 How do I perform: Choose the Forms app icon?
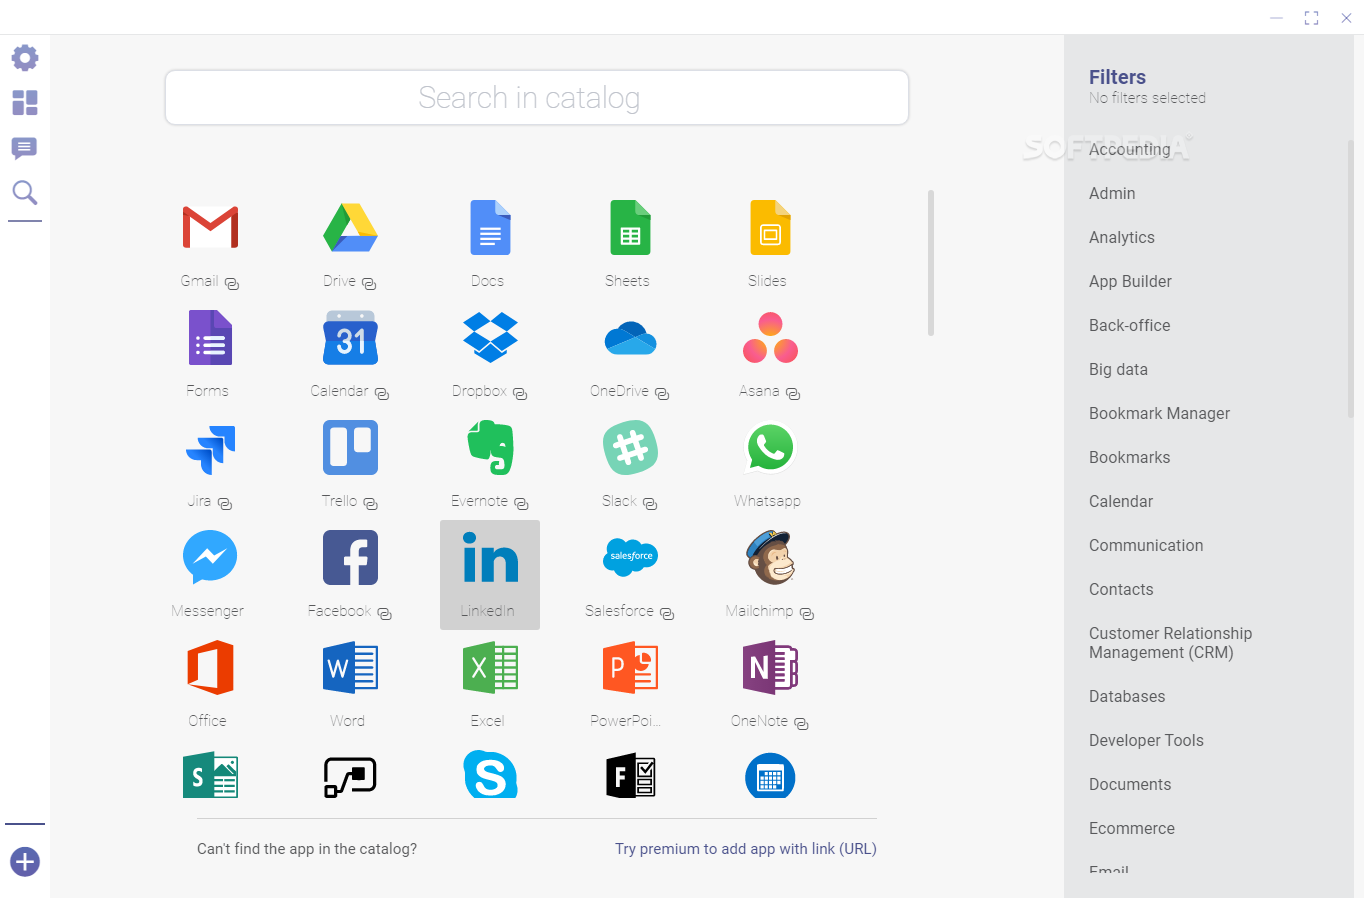[210, 338]
